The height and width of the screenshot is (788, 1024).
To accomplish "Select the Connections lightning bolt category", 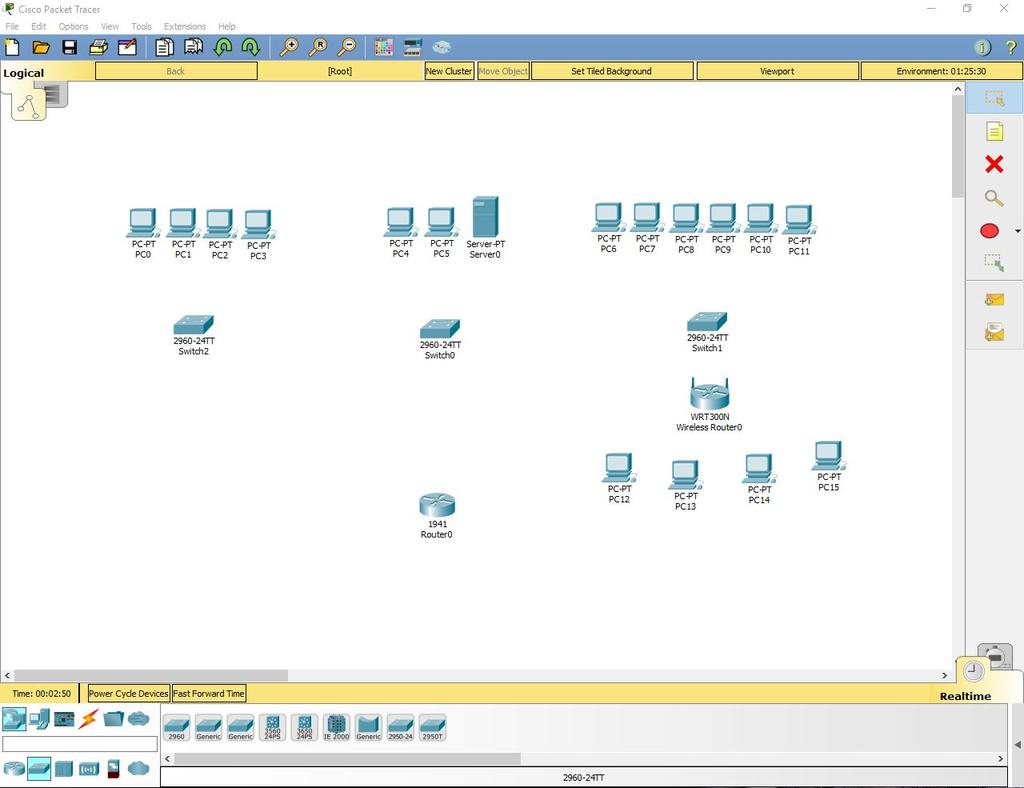I will pos(88,719).
